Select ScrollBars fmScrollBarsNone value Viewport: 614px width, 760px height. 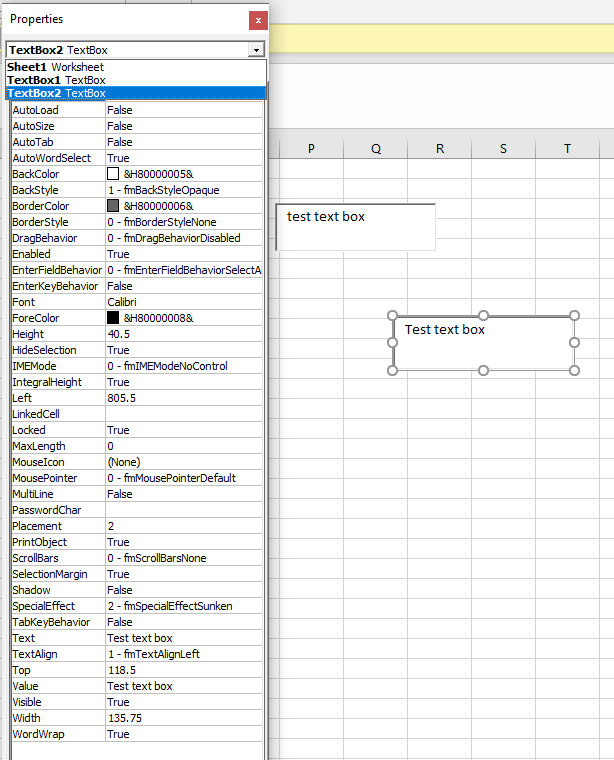click(184, 558)
